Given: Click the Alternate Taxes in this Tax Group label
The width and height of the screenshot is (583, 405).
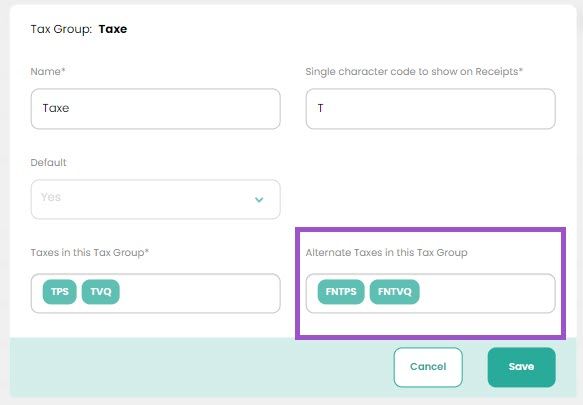Looking at the screenshot, I should (386, 253).
